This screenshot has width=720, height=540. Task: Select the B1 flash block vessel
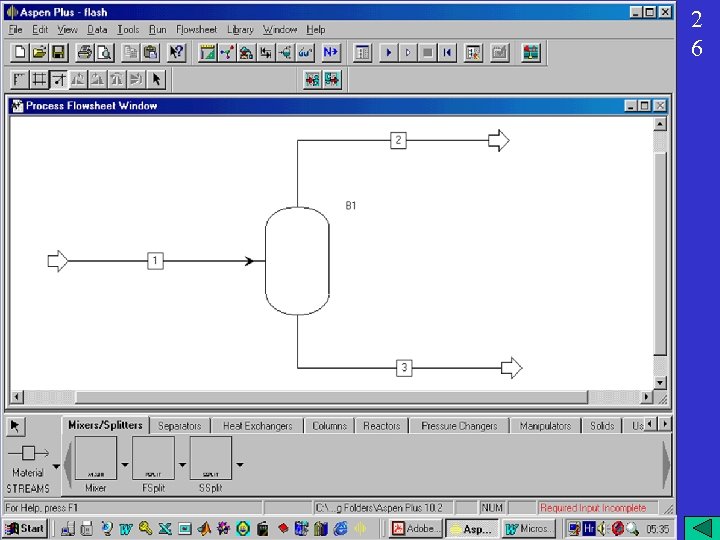[x=297, y=261]
